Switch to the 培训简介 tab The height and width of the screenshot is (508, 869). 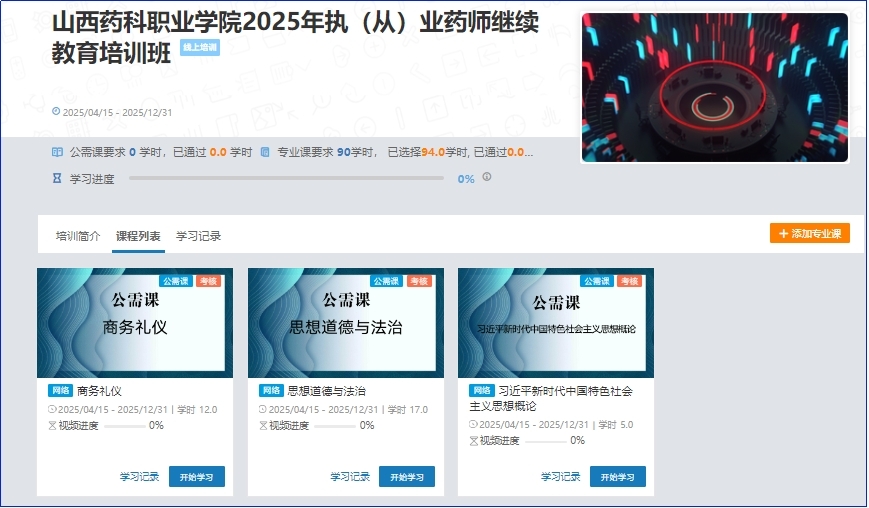pos(78,236)
